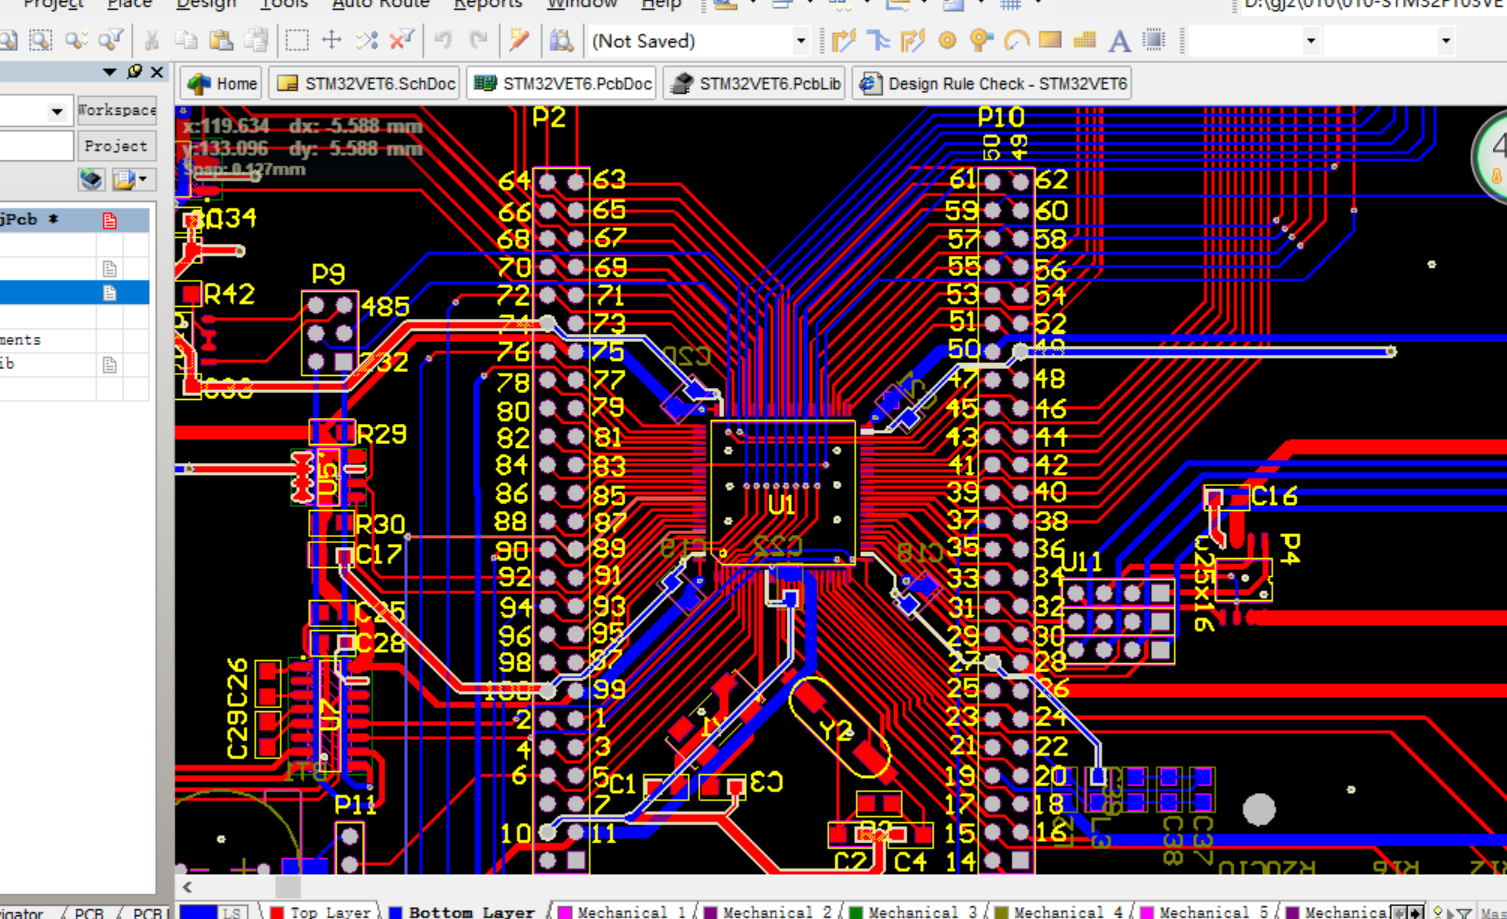The width and height of the screenshot is (1507, 919).
Task: Click the project name input field
Action: click(x=36, y=146)
